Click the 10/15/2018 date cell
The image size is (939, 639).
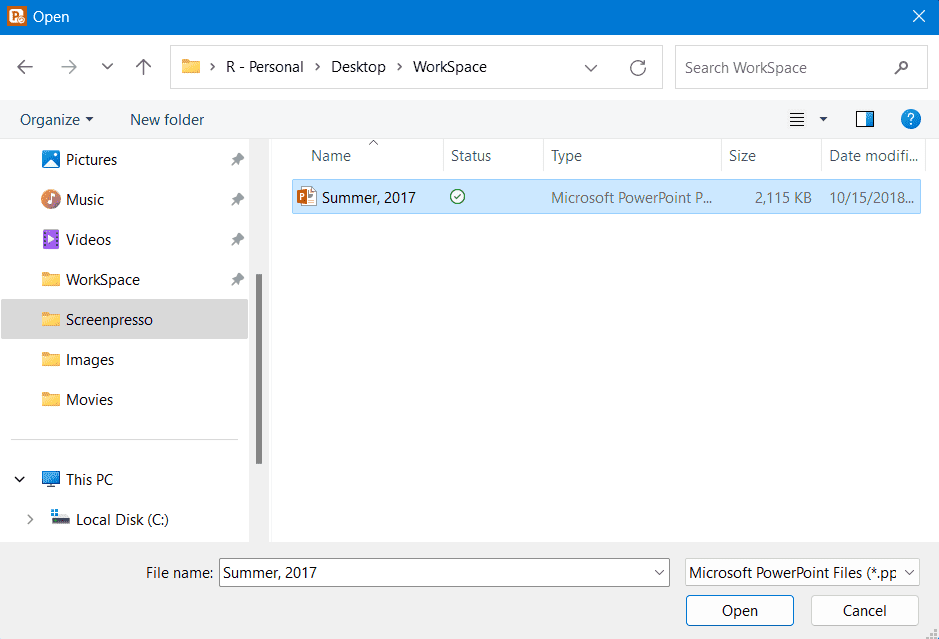[871, 198]
